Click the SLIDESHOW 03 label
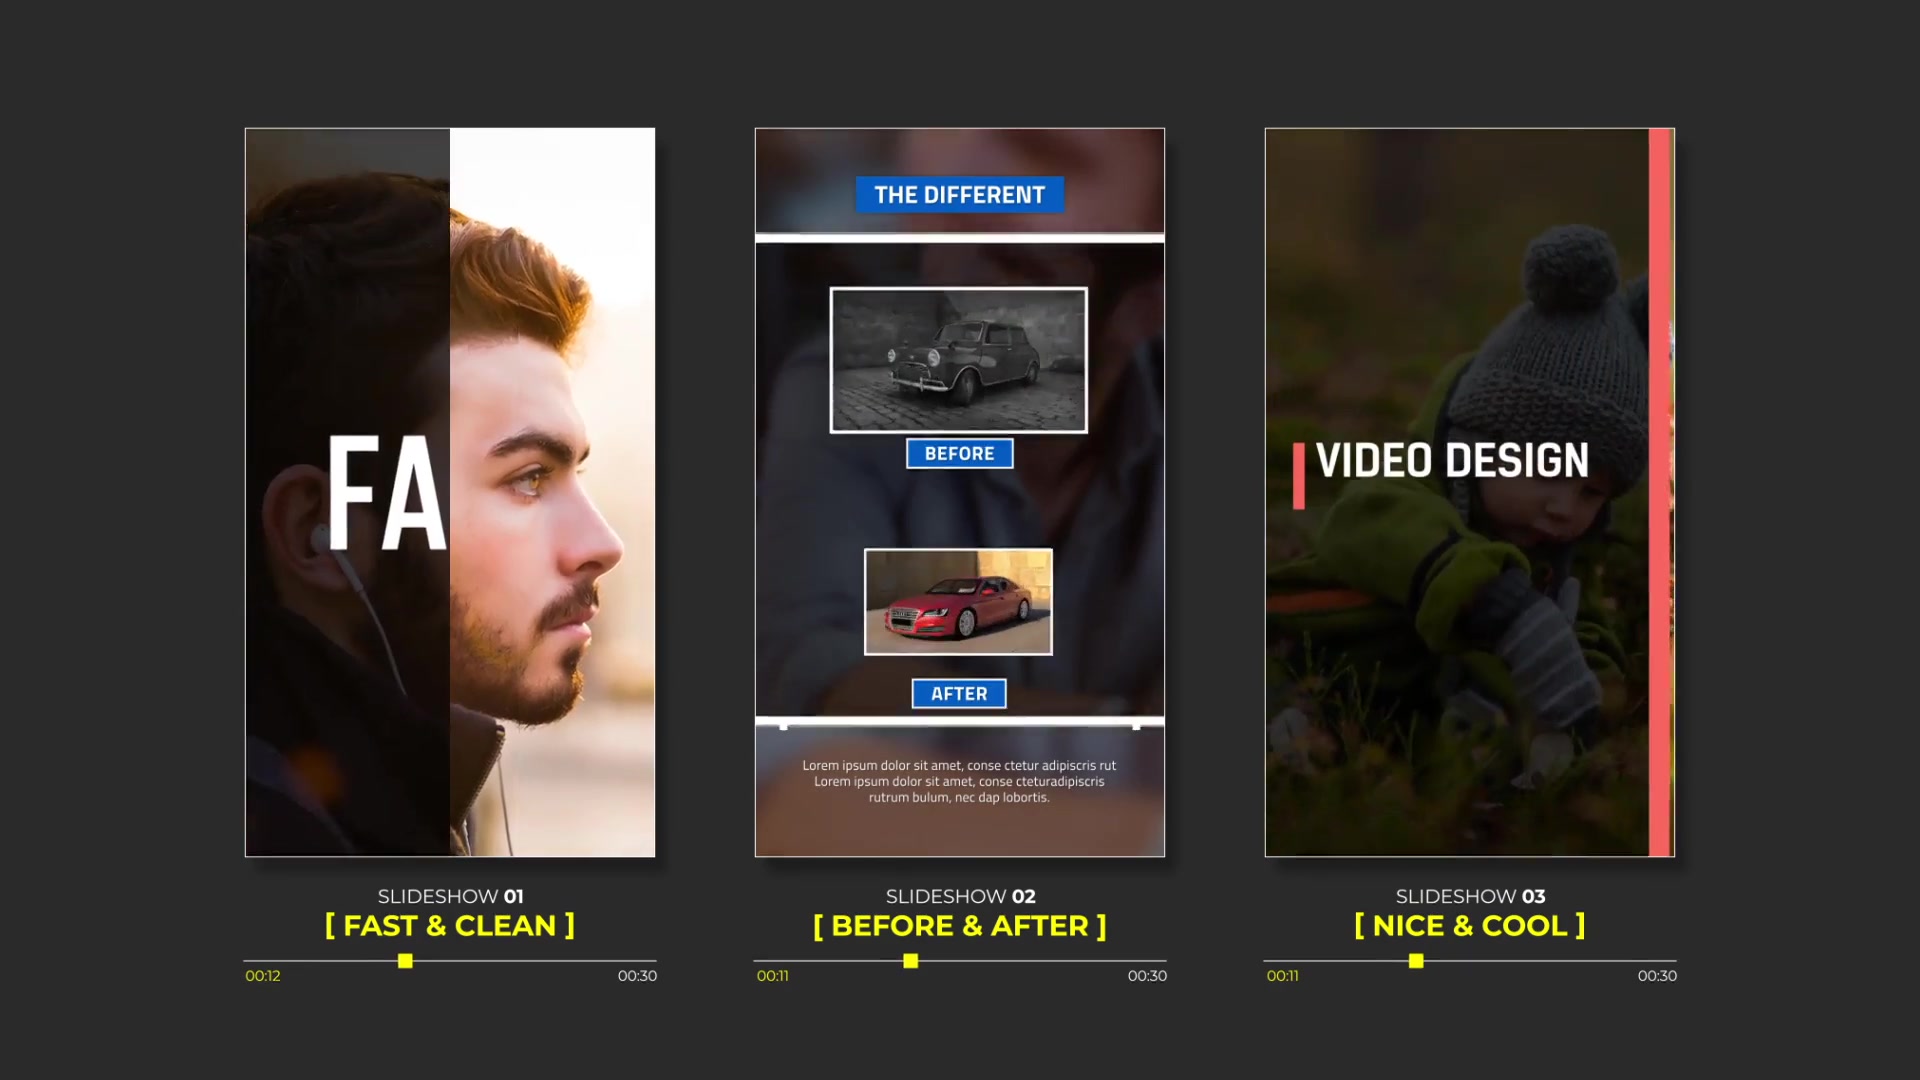This screenshot has width=1920, height=1080. [x=1470, y=897]
